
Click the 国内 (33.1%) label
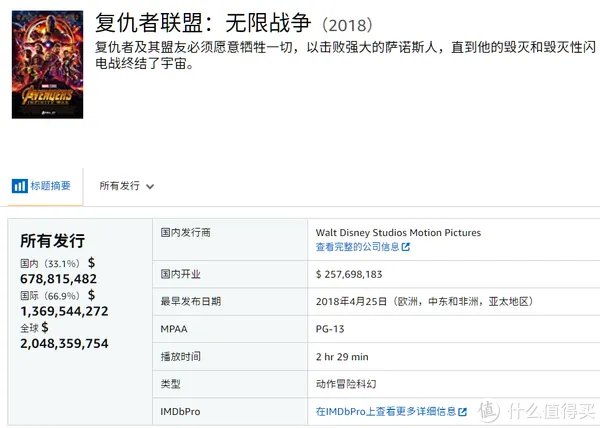point(50,264)
